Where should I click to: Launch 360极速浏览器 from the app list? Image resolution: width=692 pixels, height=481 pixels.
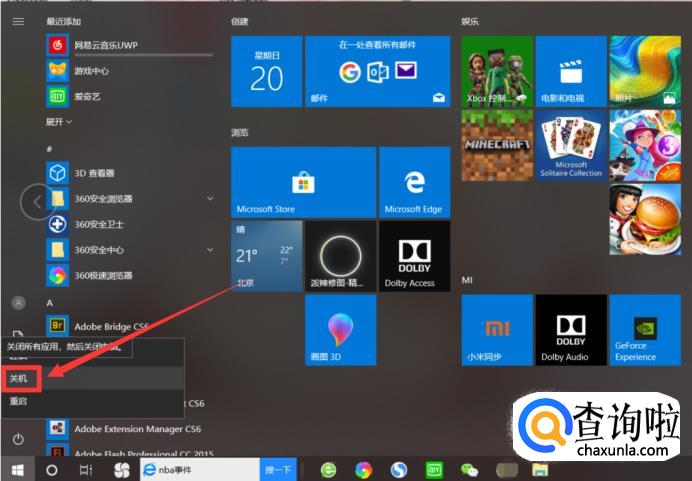tap(130, 275)
